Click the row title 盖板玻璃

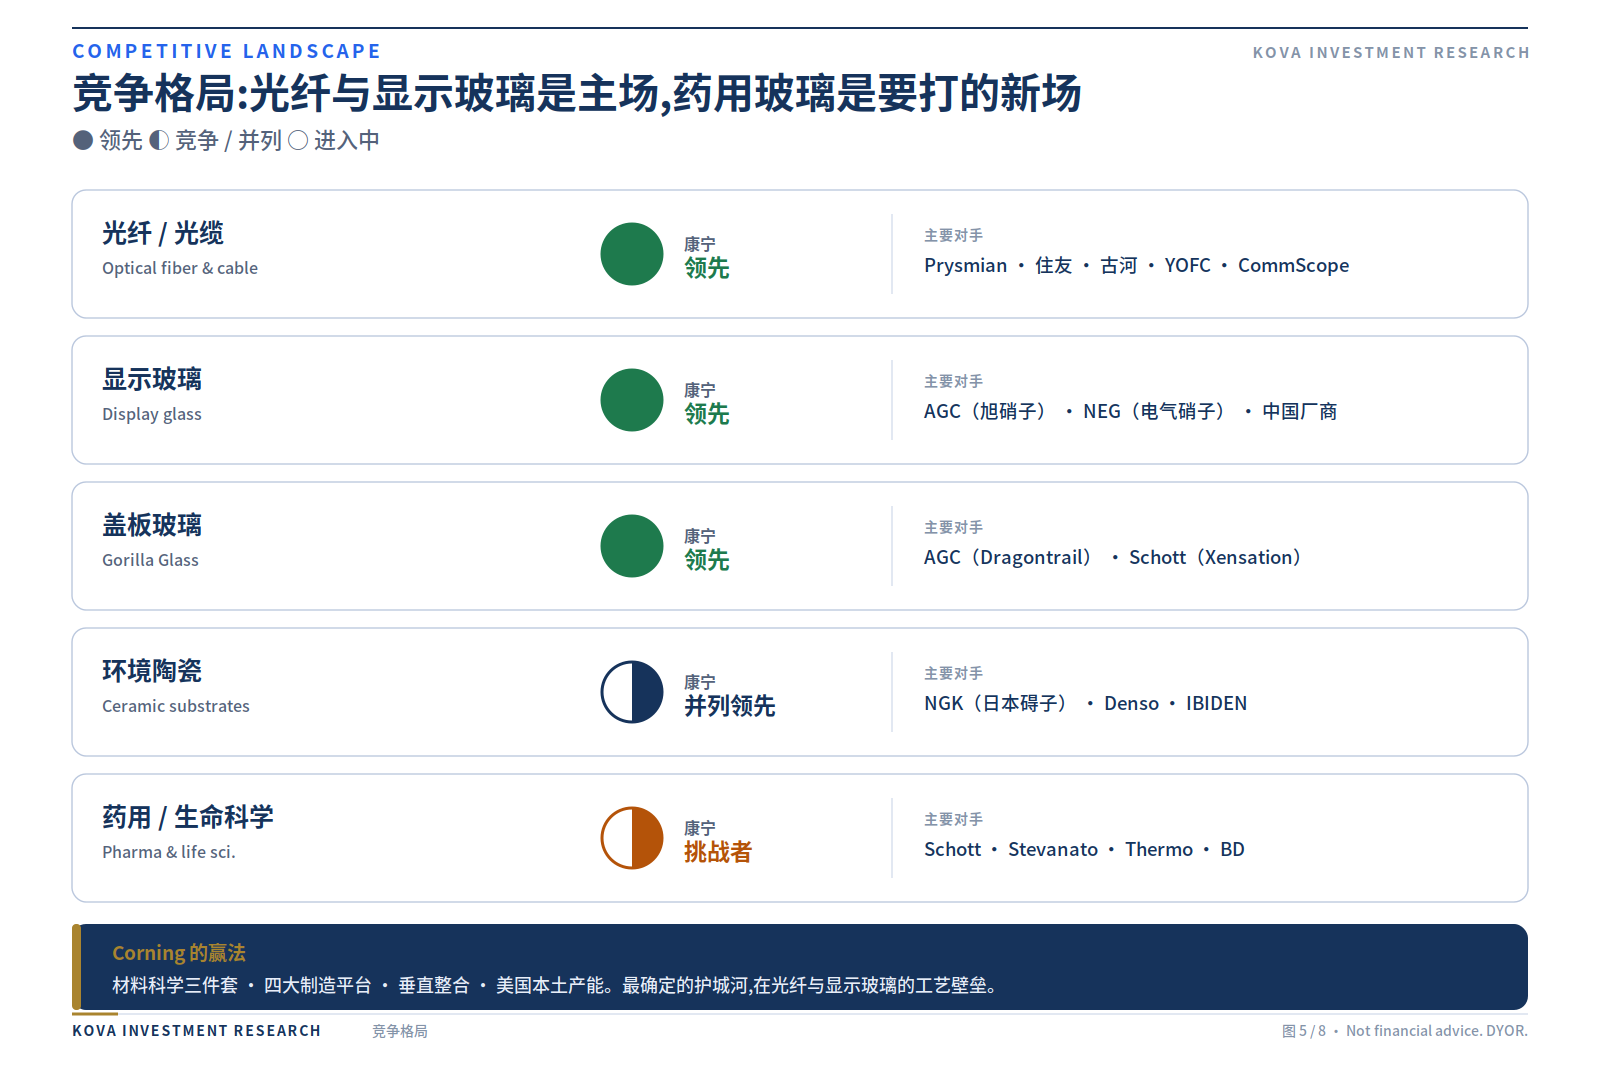coord(152,525)
